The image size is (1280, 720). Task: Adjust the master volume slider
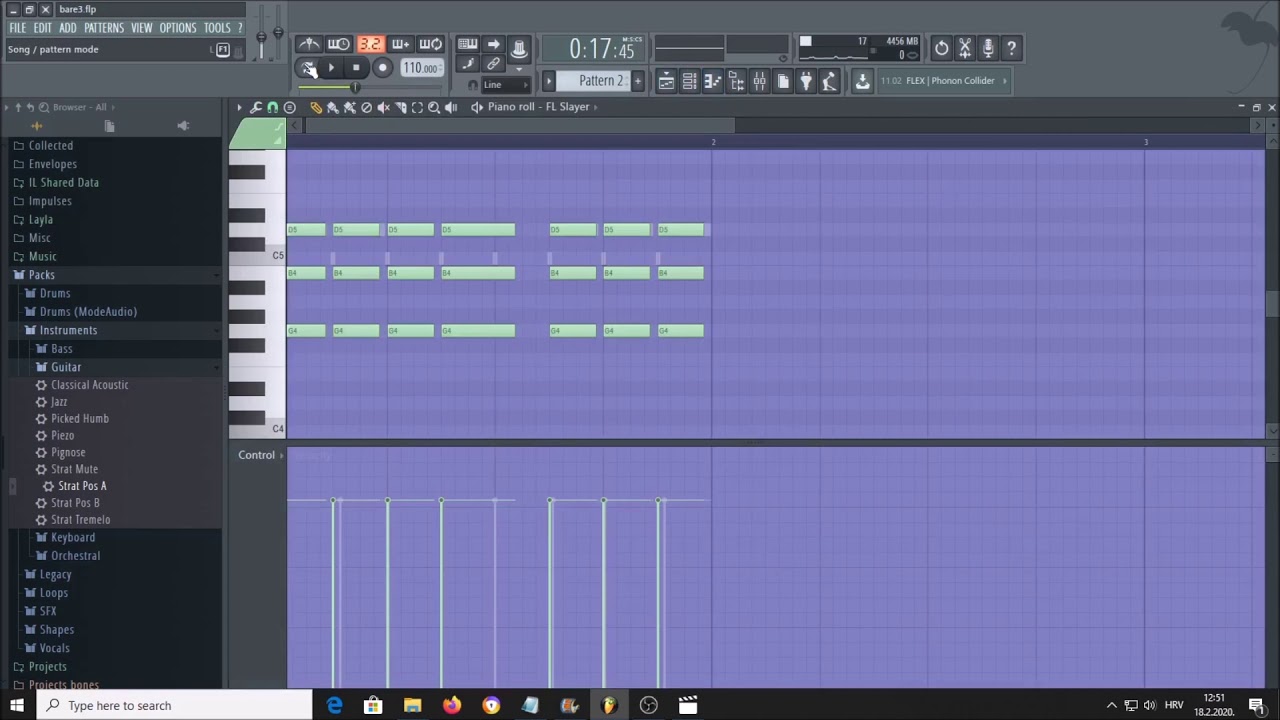[262, 38]
